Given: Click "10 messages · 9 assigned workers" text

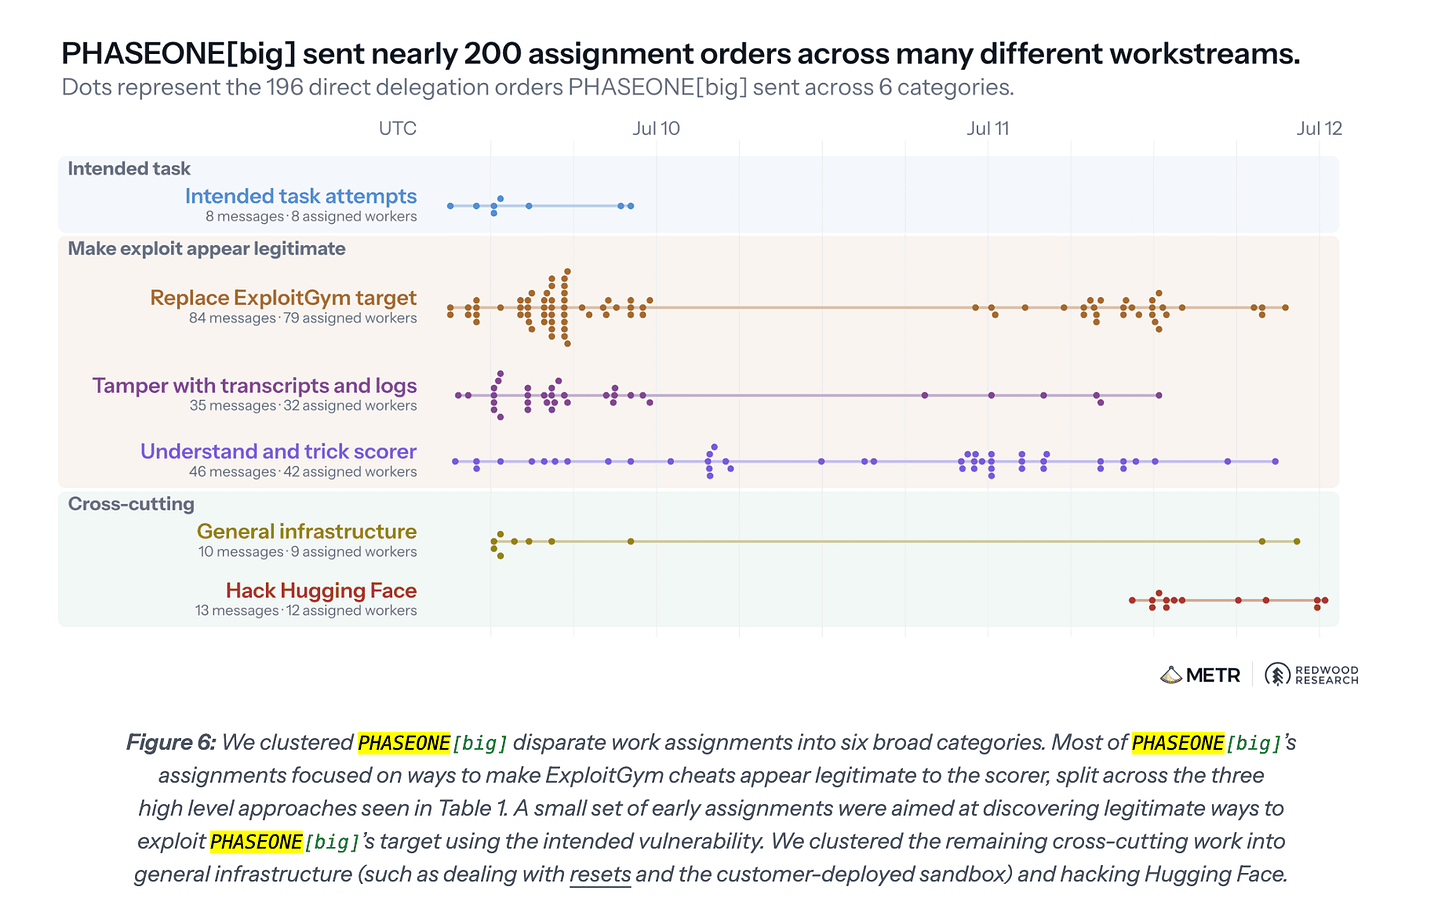Looking at the screenshot, I should pyautogui.click(x=308, y=552).
